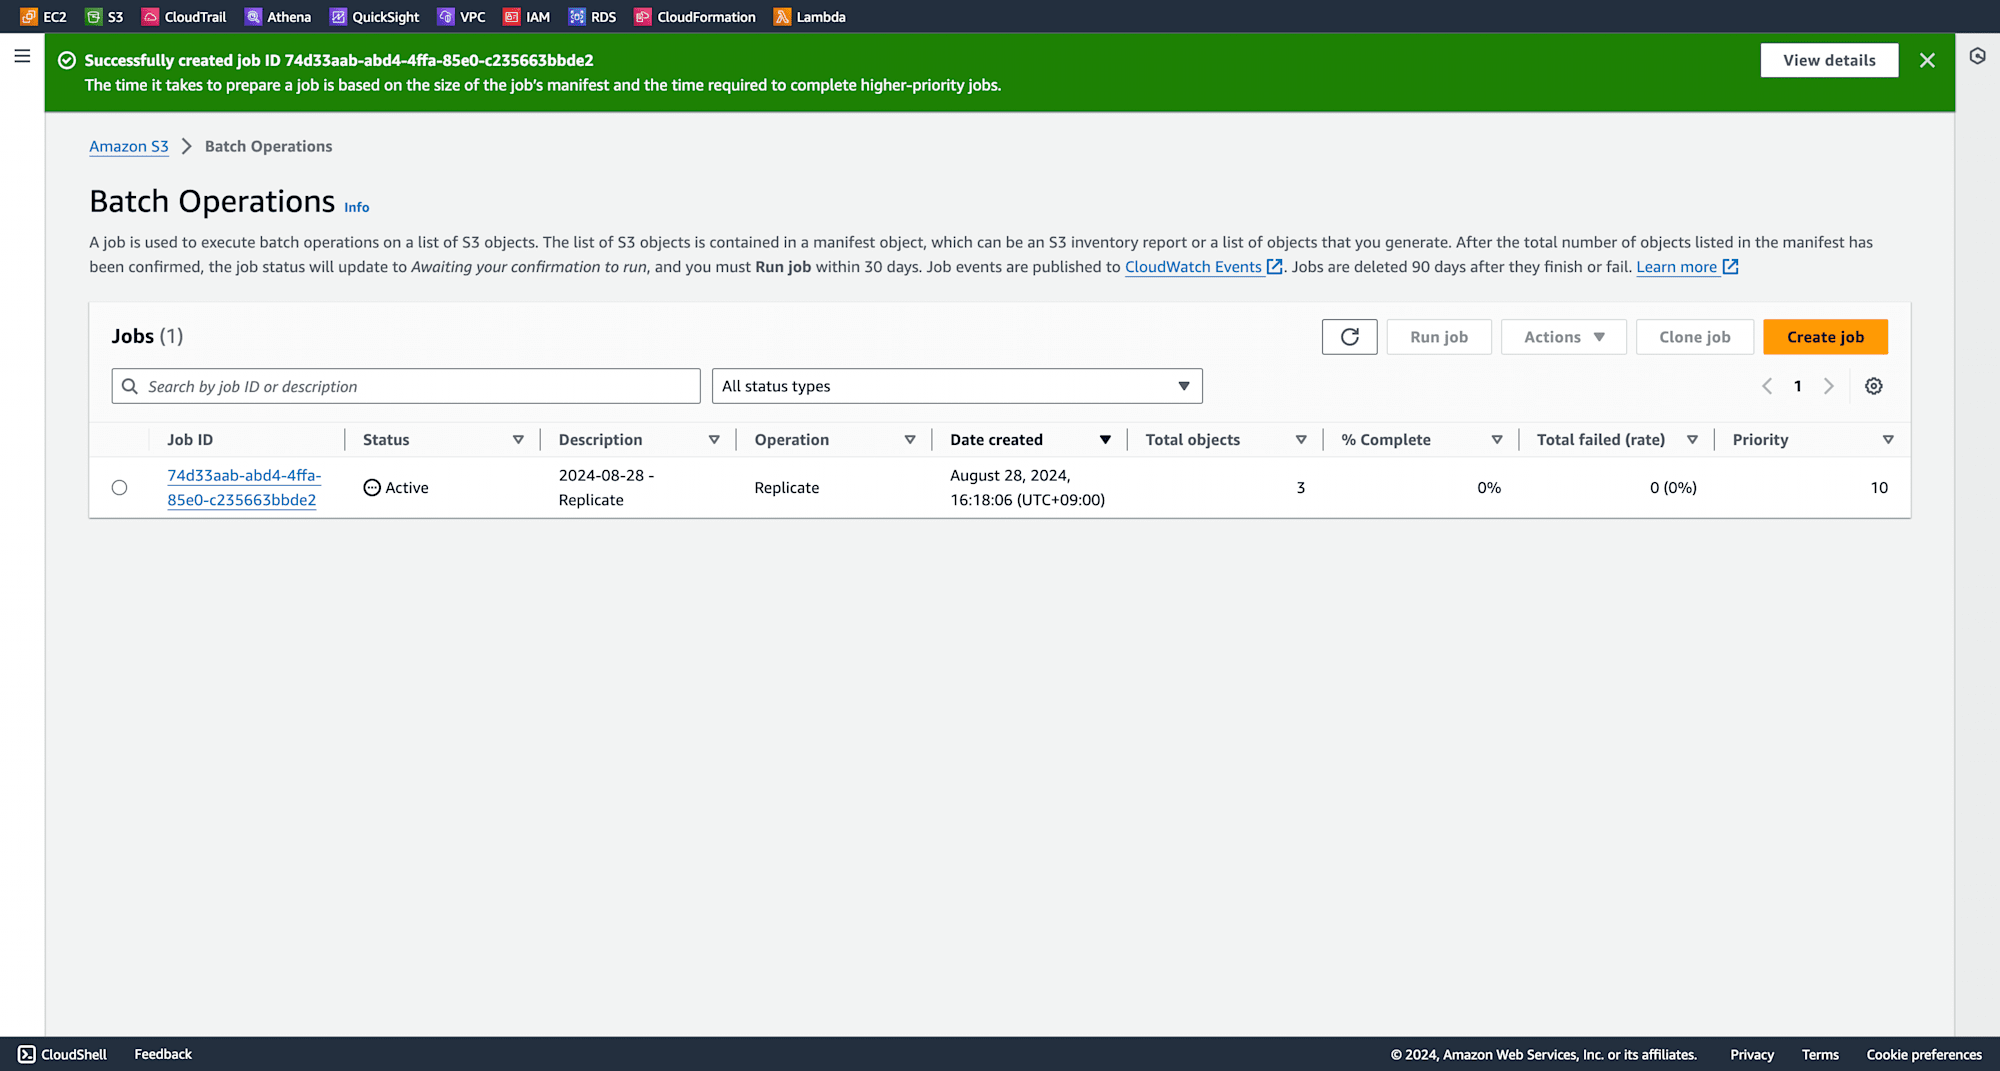Viewport: 2000px width, 1071px height.
Task: Open the Lambda service shortcut
Action: click(810, 17)
